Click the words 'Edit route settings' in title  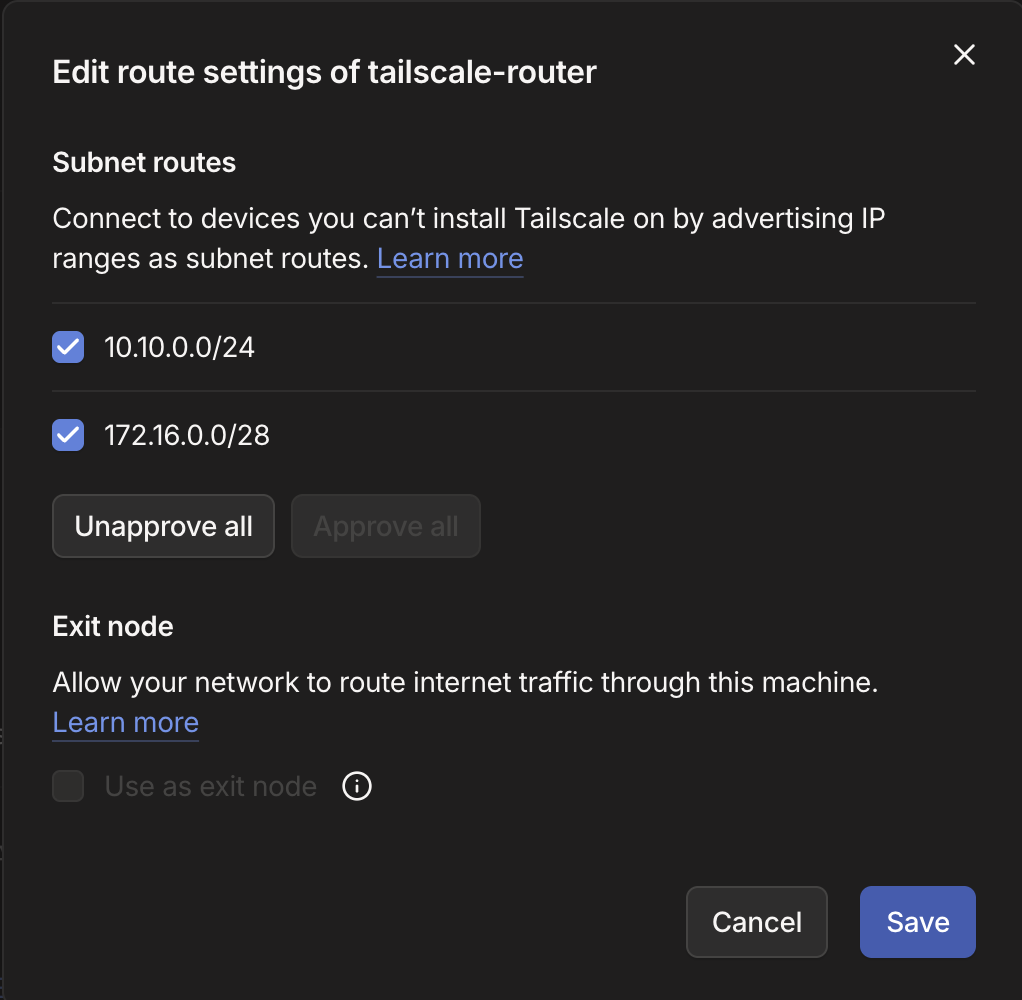(x=186, y=72)
